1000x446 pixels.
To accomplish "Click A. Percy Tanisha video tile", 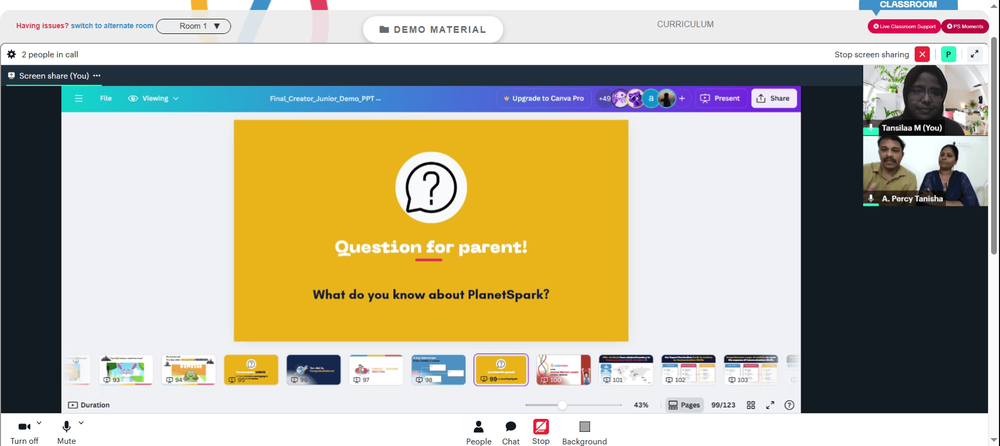I will pyautogui.click(x=925, y=170).
